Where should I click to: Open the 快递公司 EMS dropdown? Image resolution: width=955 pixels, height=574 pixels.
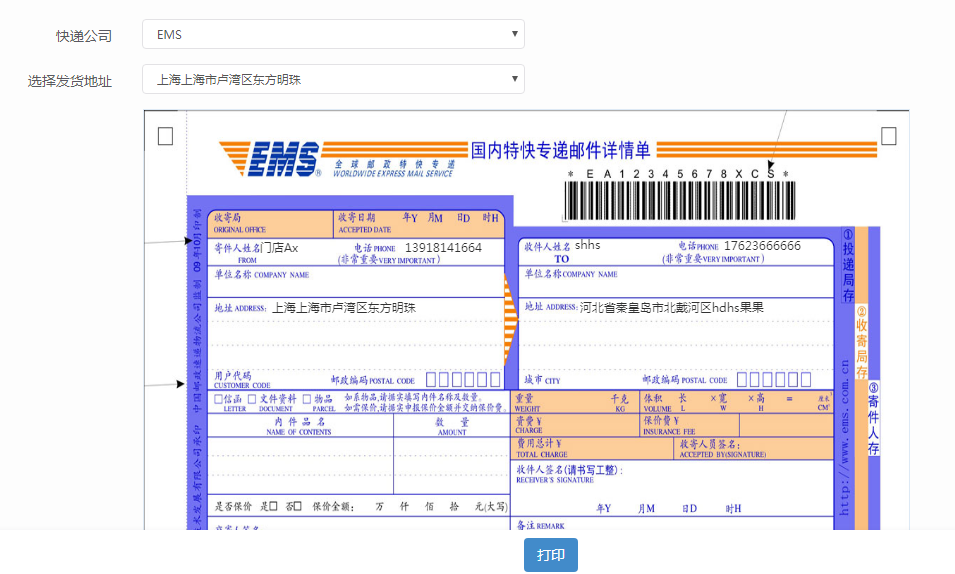(x=333, y=34)
